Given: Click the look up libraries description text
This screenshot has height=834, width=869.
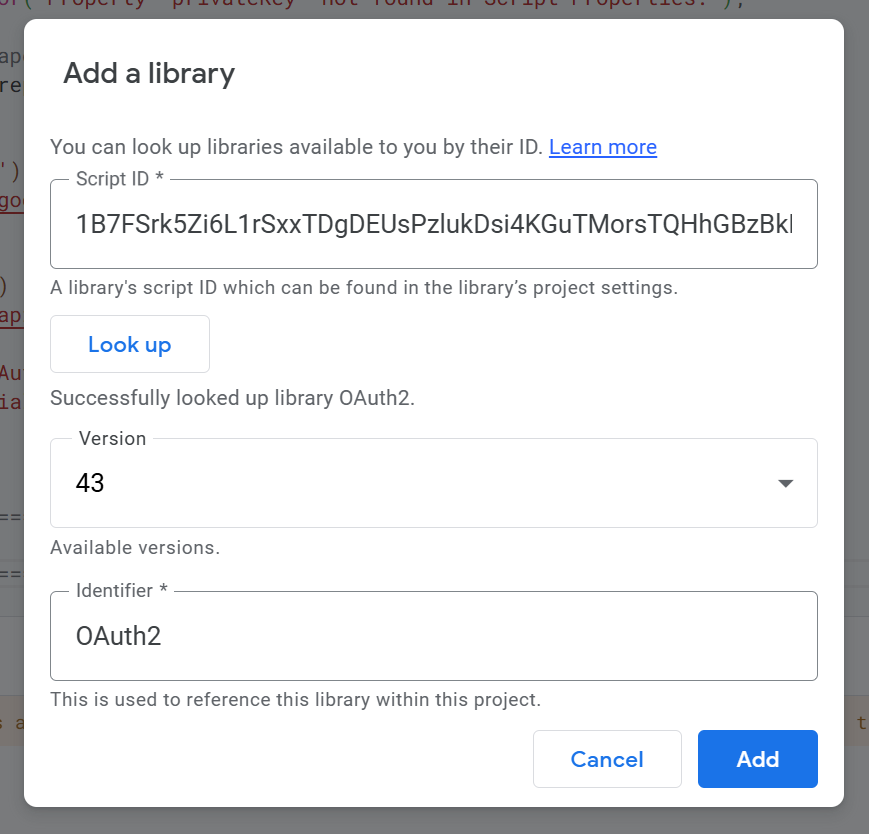Looking at the screenshot, I should pos(296,147).
